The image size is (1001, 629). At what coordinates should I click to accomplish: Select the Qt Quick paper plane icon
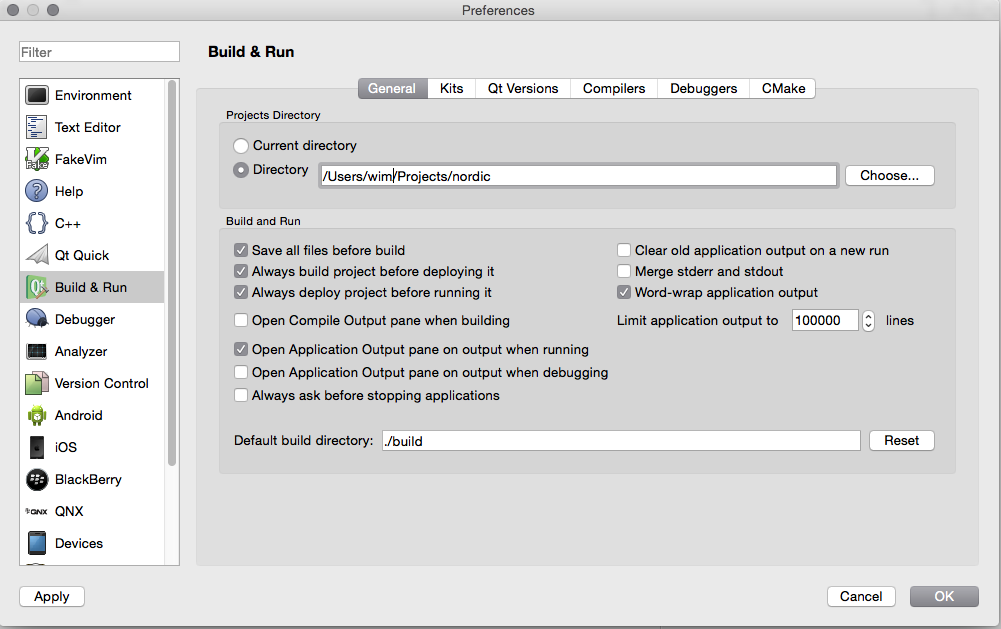(x=36, y=255)
